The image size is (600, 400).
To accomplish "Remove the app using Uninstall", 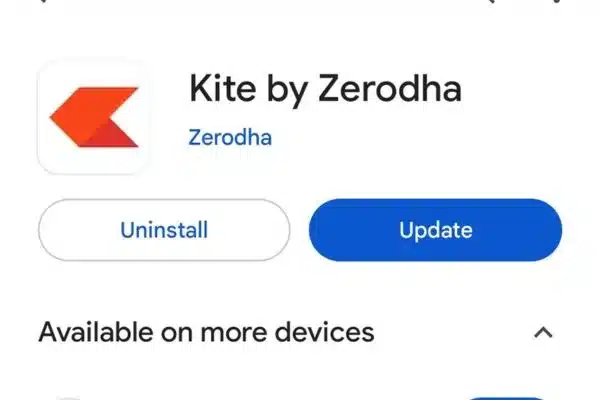I will [x=164, y=230].
